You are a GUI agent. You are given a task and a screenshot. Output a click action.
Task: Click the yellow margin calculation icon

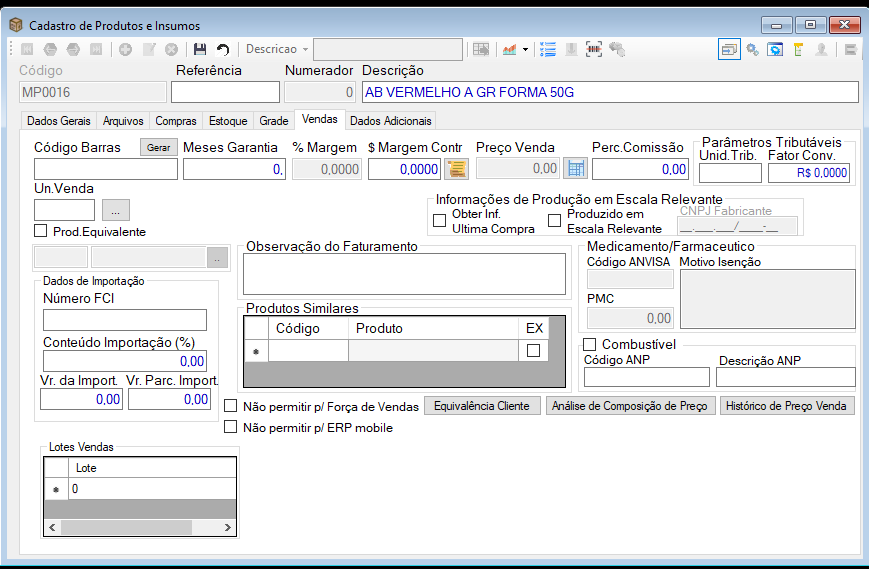pos(457,169)
